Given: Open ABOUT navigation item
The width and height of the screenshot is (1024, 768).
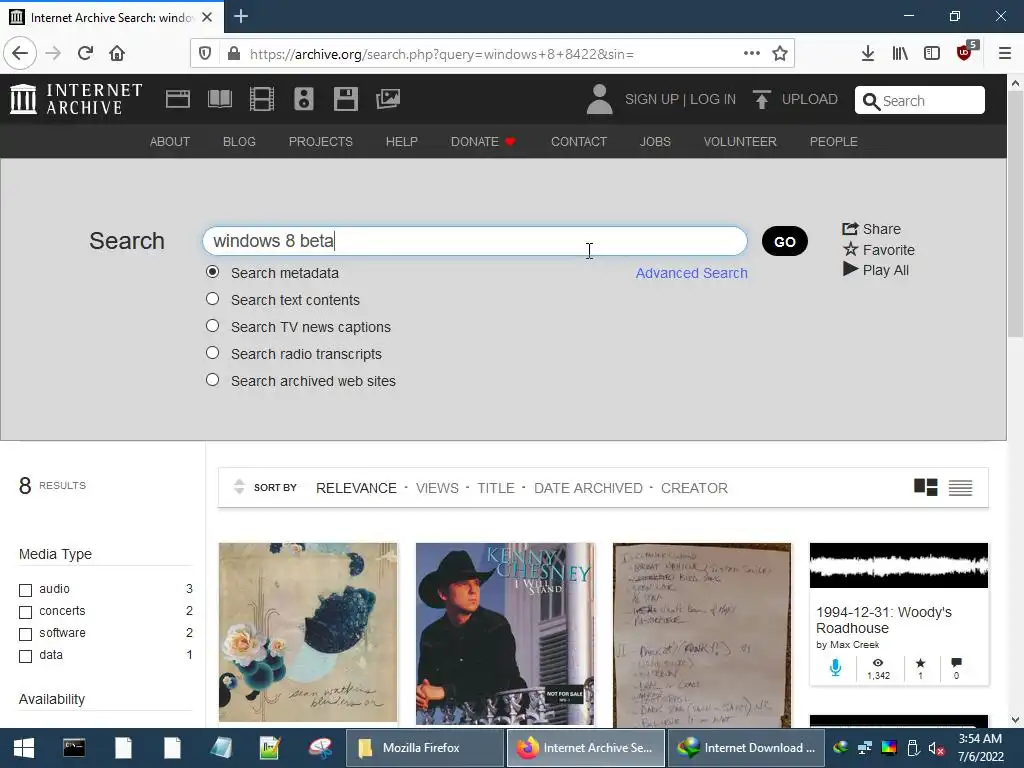Looking at the screenshot, I should coord(170,142).
